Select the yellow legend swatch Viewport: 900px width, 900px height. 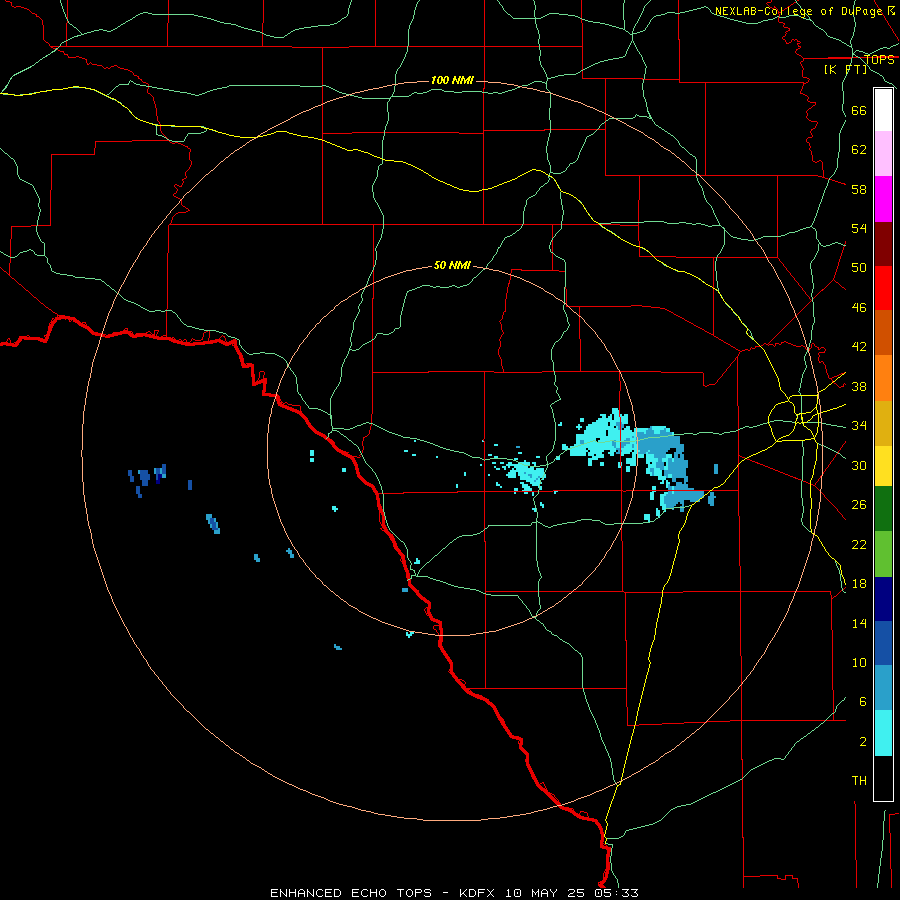(x=883, y=466)
